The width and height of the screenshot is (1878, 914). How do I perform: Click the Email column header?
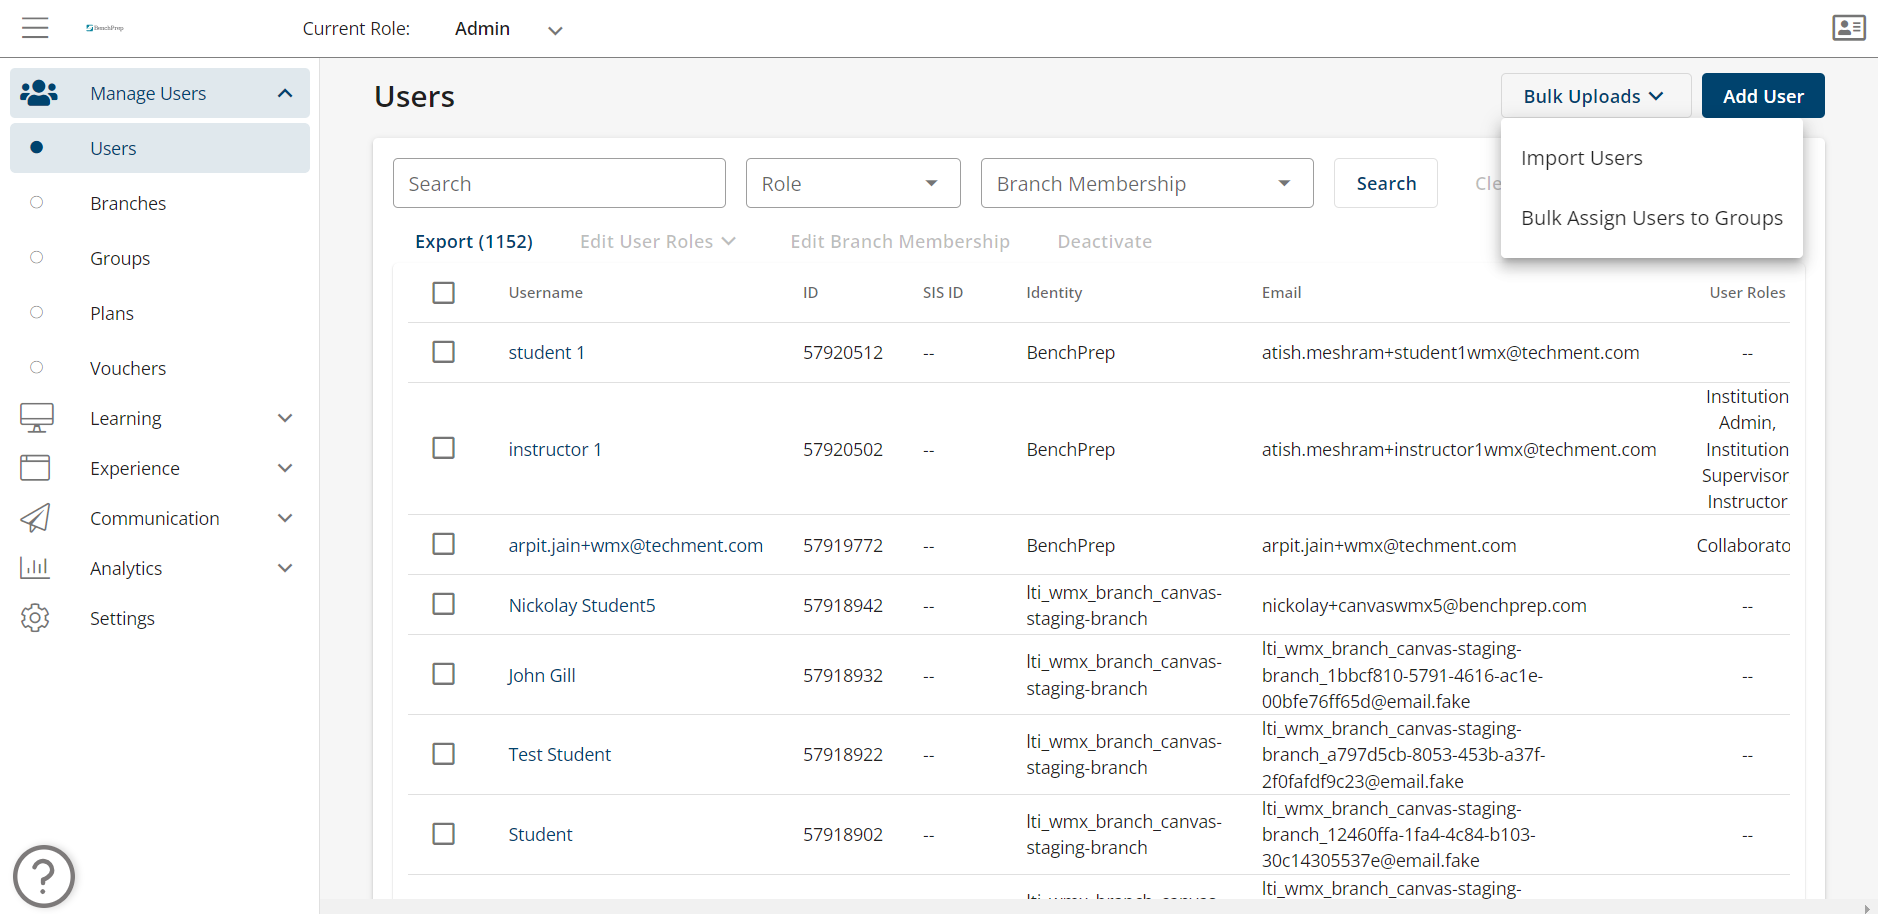click(x=1281, y=292)
